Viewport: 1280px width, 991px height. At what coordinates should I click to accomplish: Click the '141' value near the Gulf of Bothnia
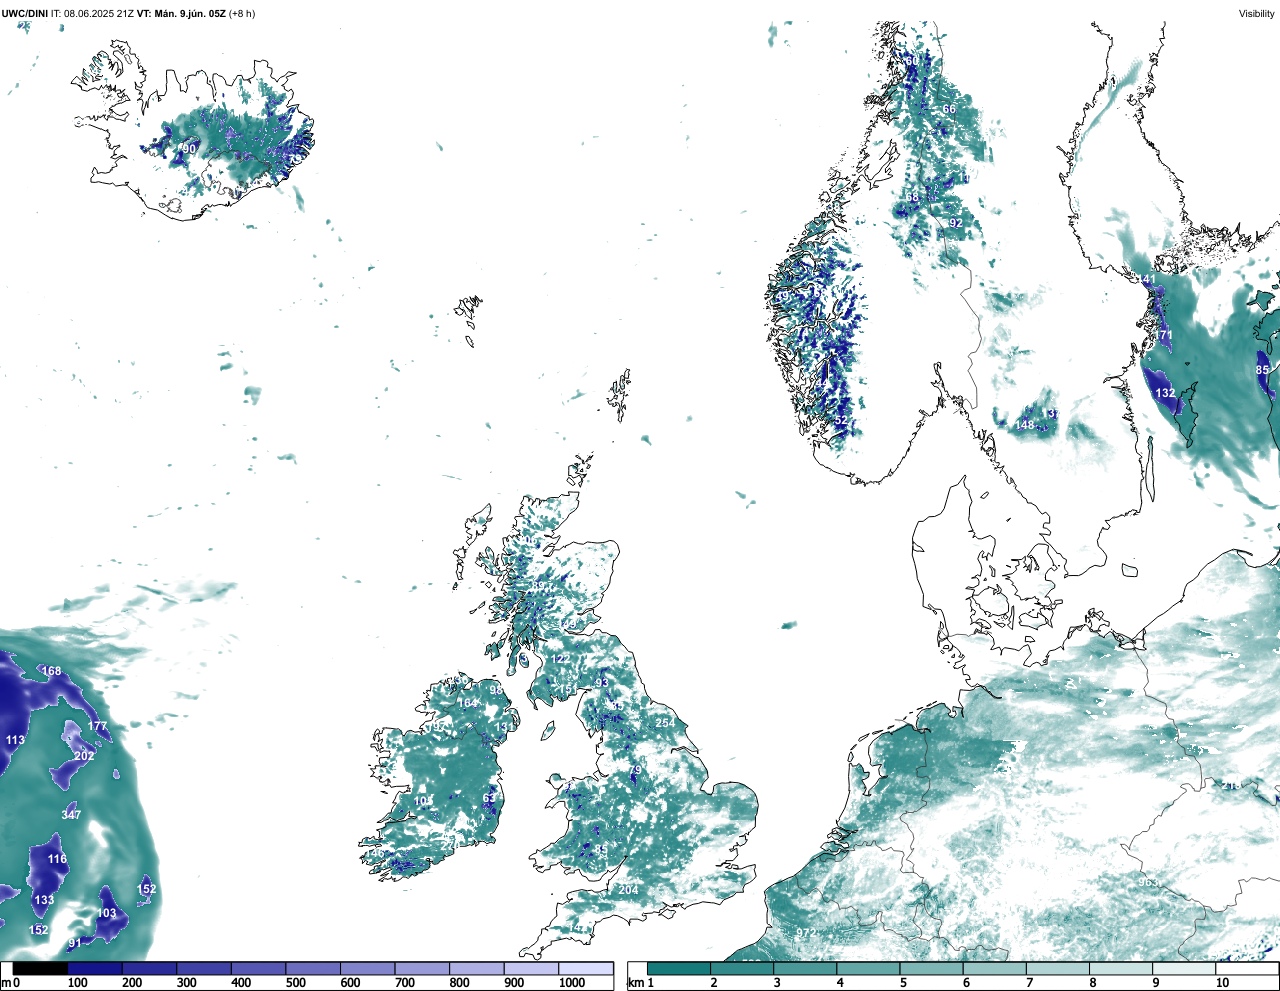1146,279
